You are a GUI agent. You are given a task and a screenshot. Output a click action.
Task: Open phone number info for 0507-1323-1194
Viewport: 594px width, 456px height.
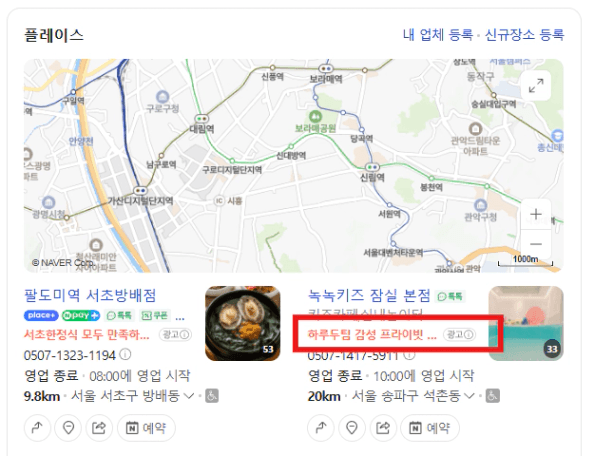tap(125, 354)
